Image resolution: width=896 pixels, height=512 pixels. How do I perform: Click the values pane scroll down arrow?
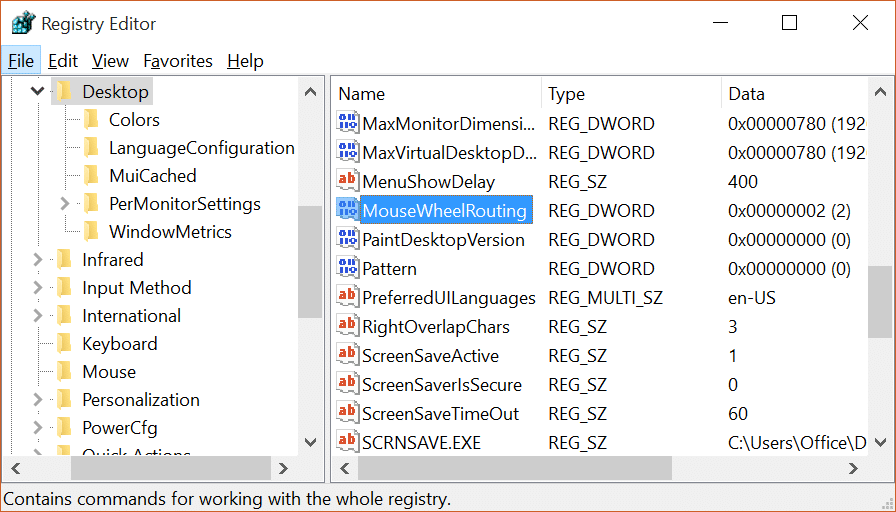pos(880,441)
